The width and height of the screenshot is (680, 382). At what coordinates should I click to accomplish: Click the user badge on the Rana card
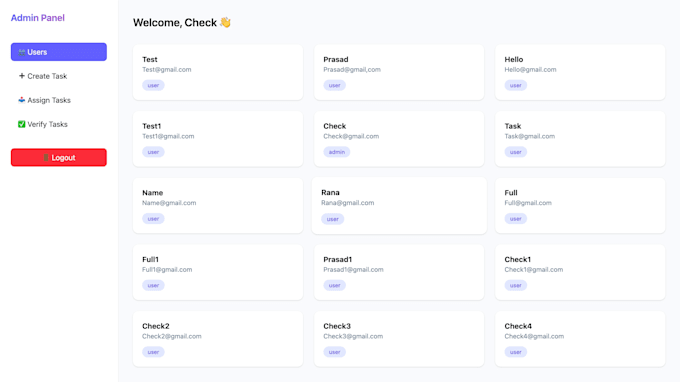pyautogui.click(x=333, y=219)
